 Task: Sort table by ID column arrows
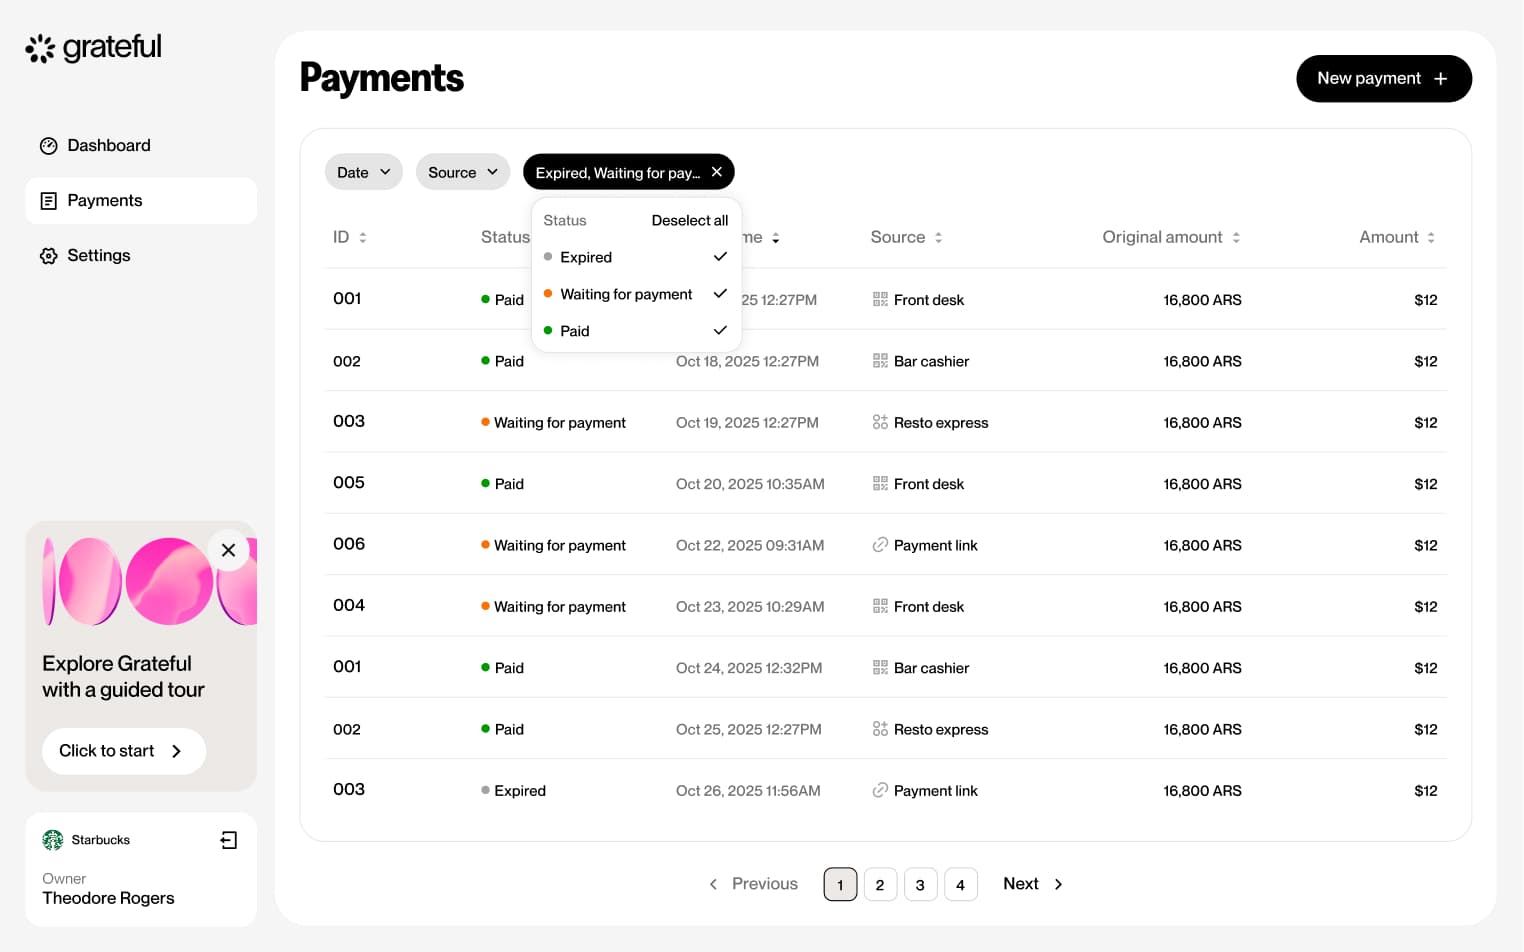363,238
